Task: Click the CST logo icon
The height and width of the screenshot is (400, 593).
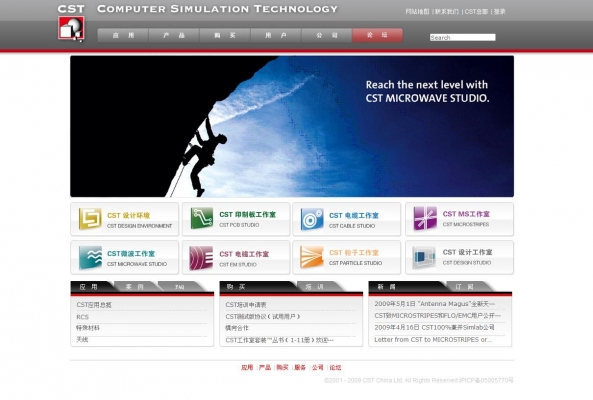Action: 71,29
